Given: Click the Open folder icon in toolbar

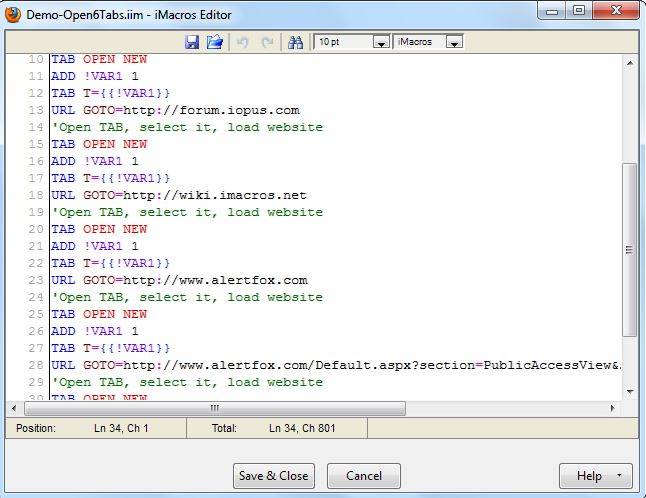Looking at the screenshot, I should pos(215,42).
